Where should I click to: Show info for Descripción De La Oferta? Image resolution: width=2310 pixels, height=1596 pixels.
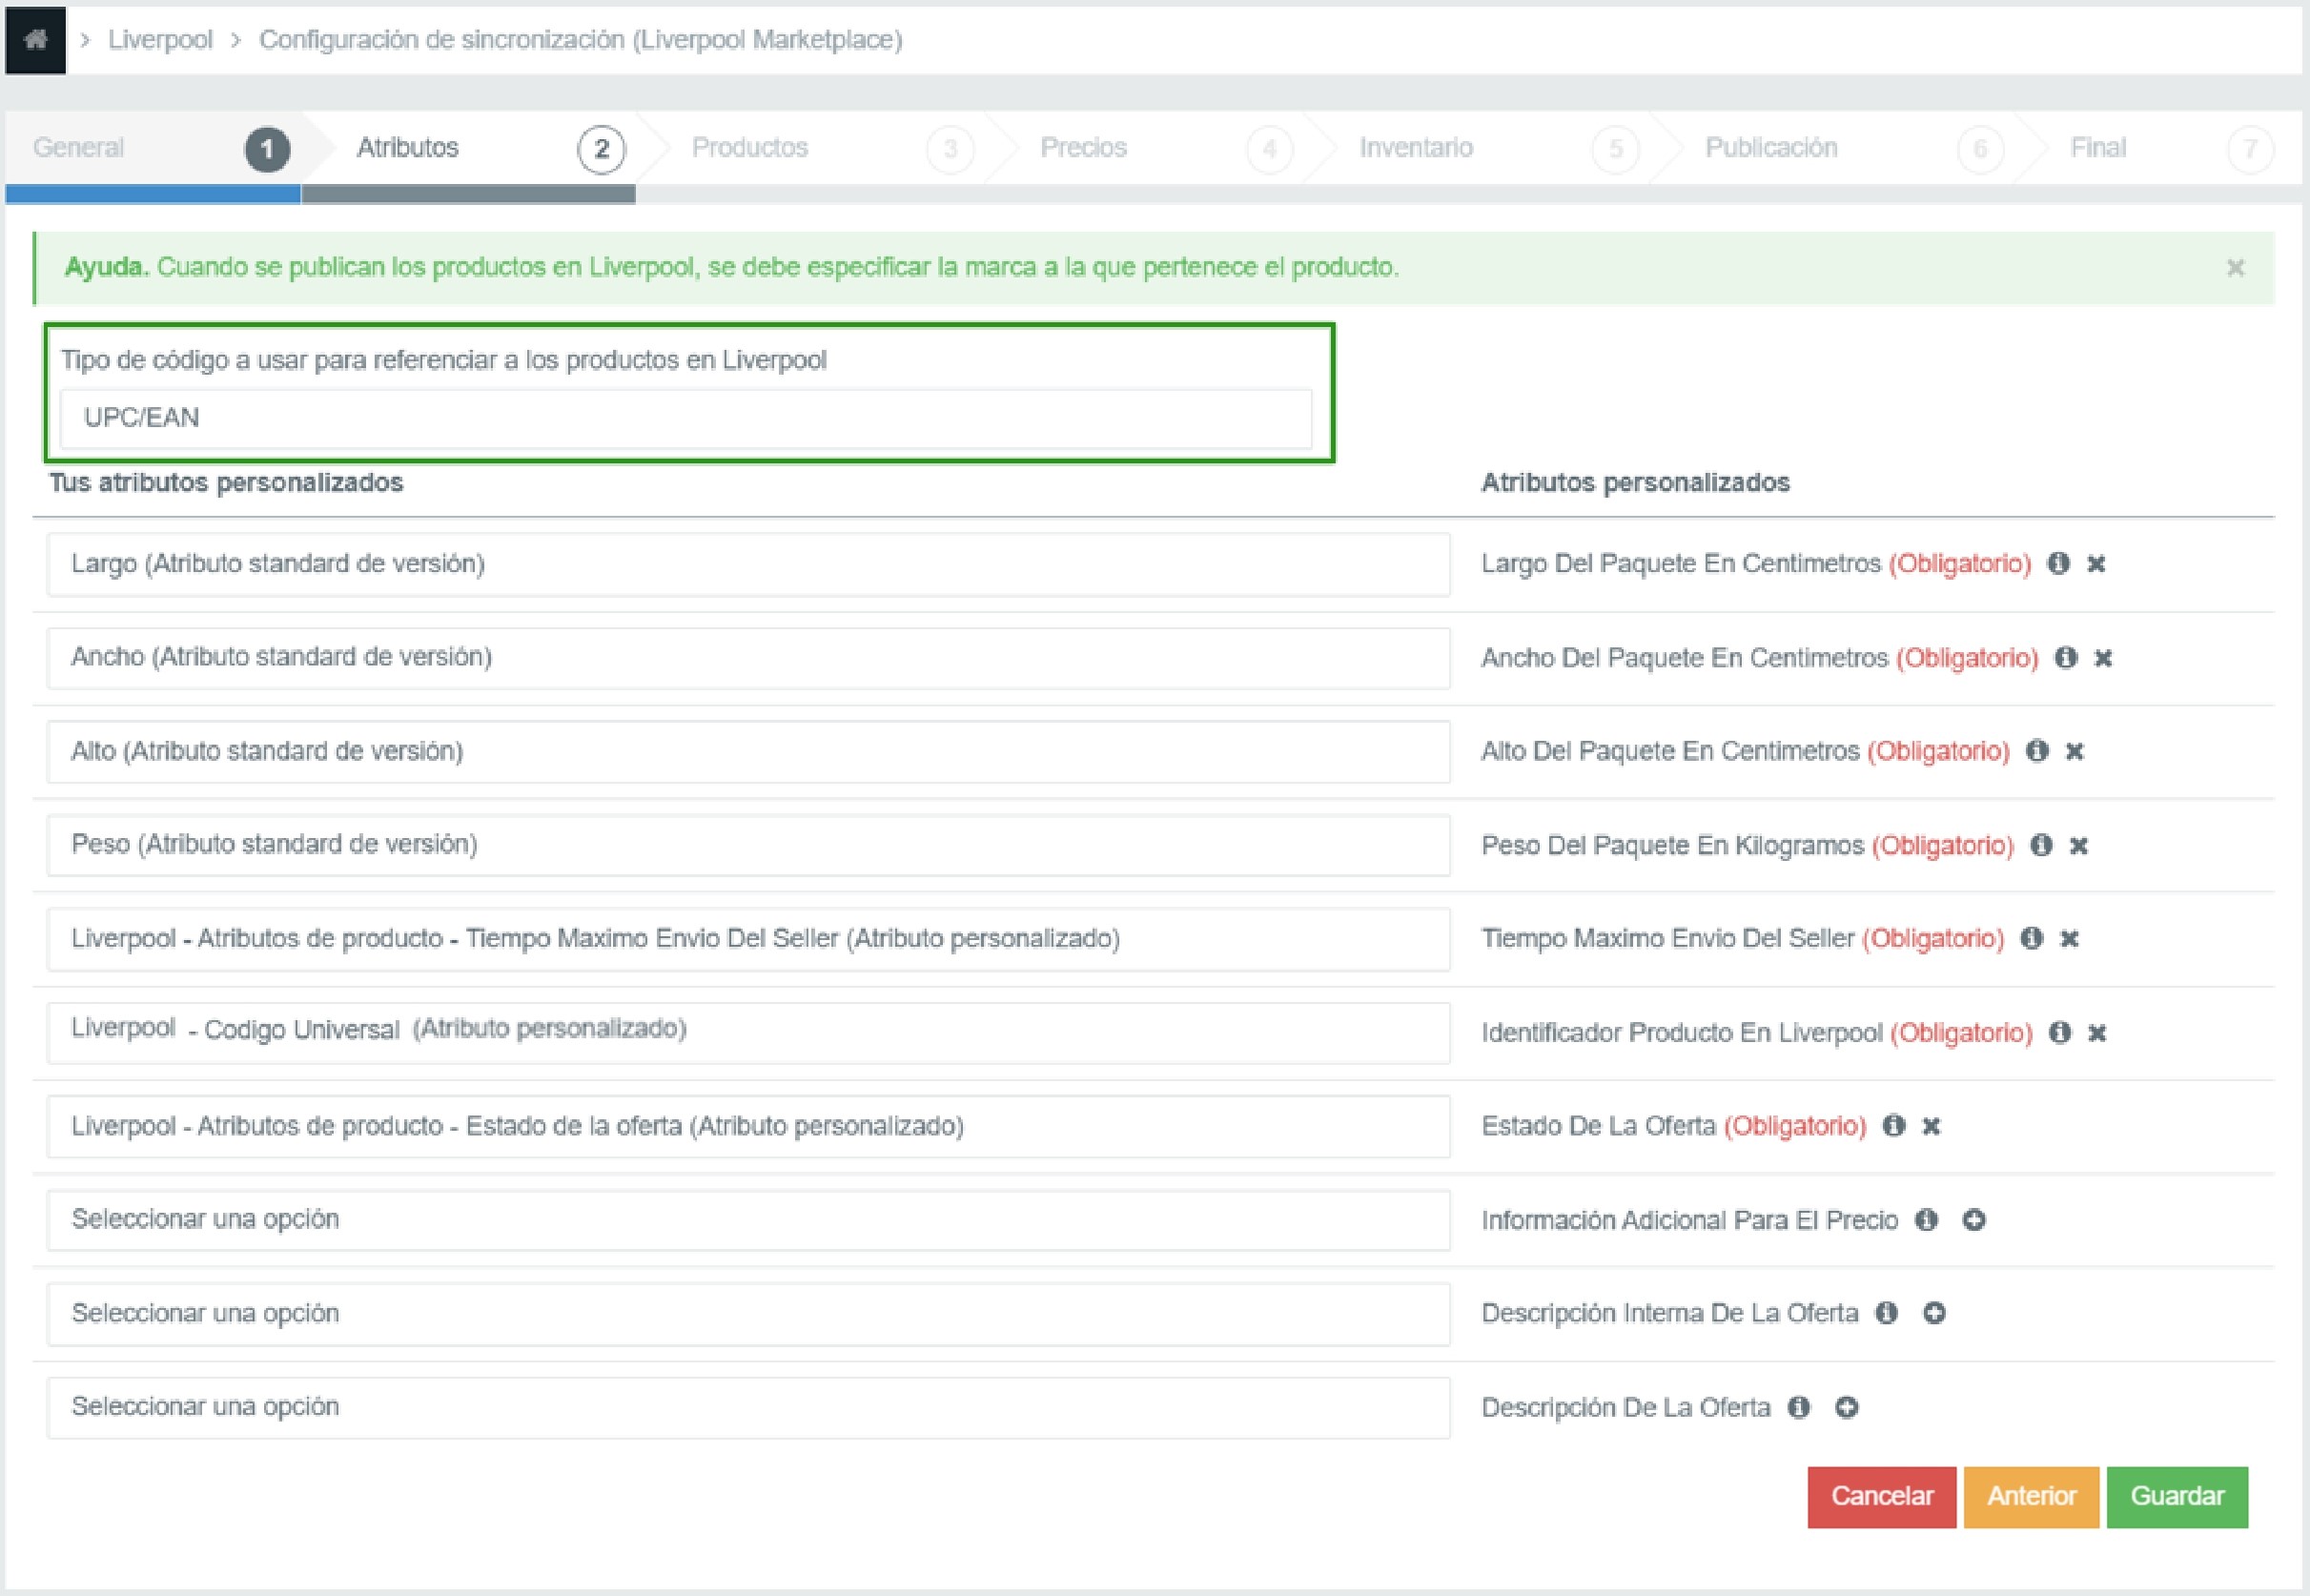tap(1798, 1407)
